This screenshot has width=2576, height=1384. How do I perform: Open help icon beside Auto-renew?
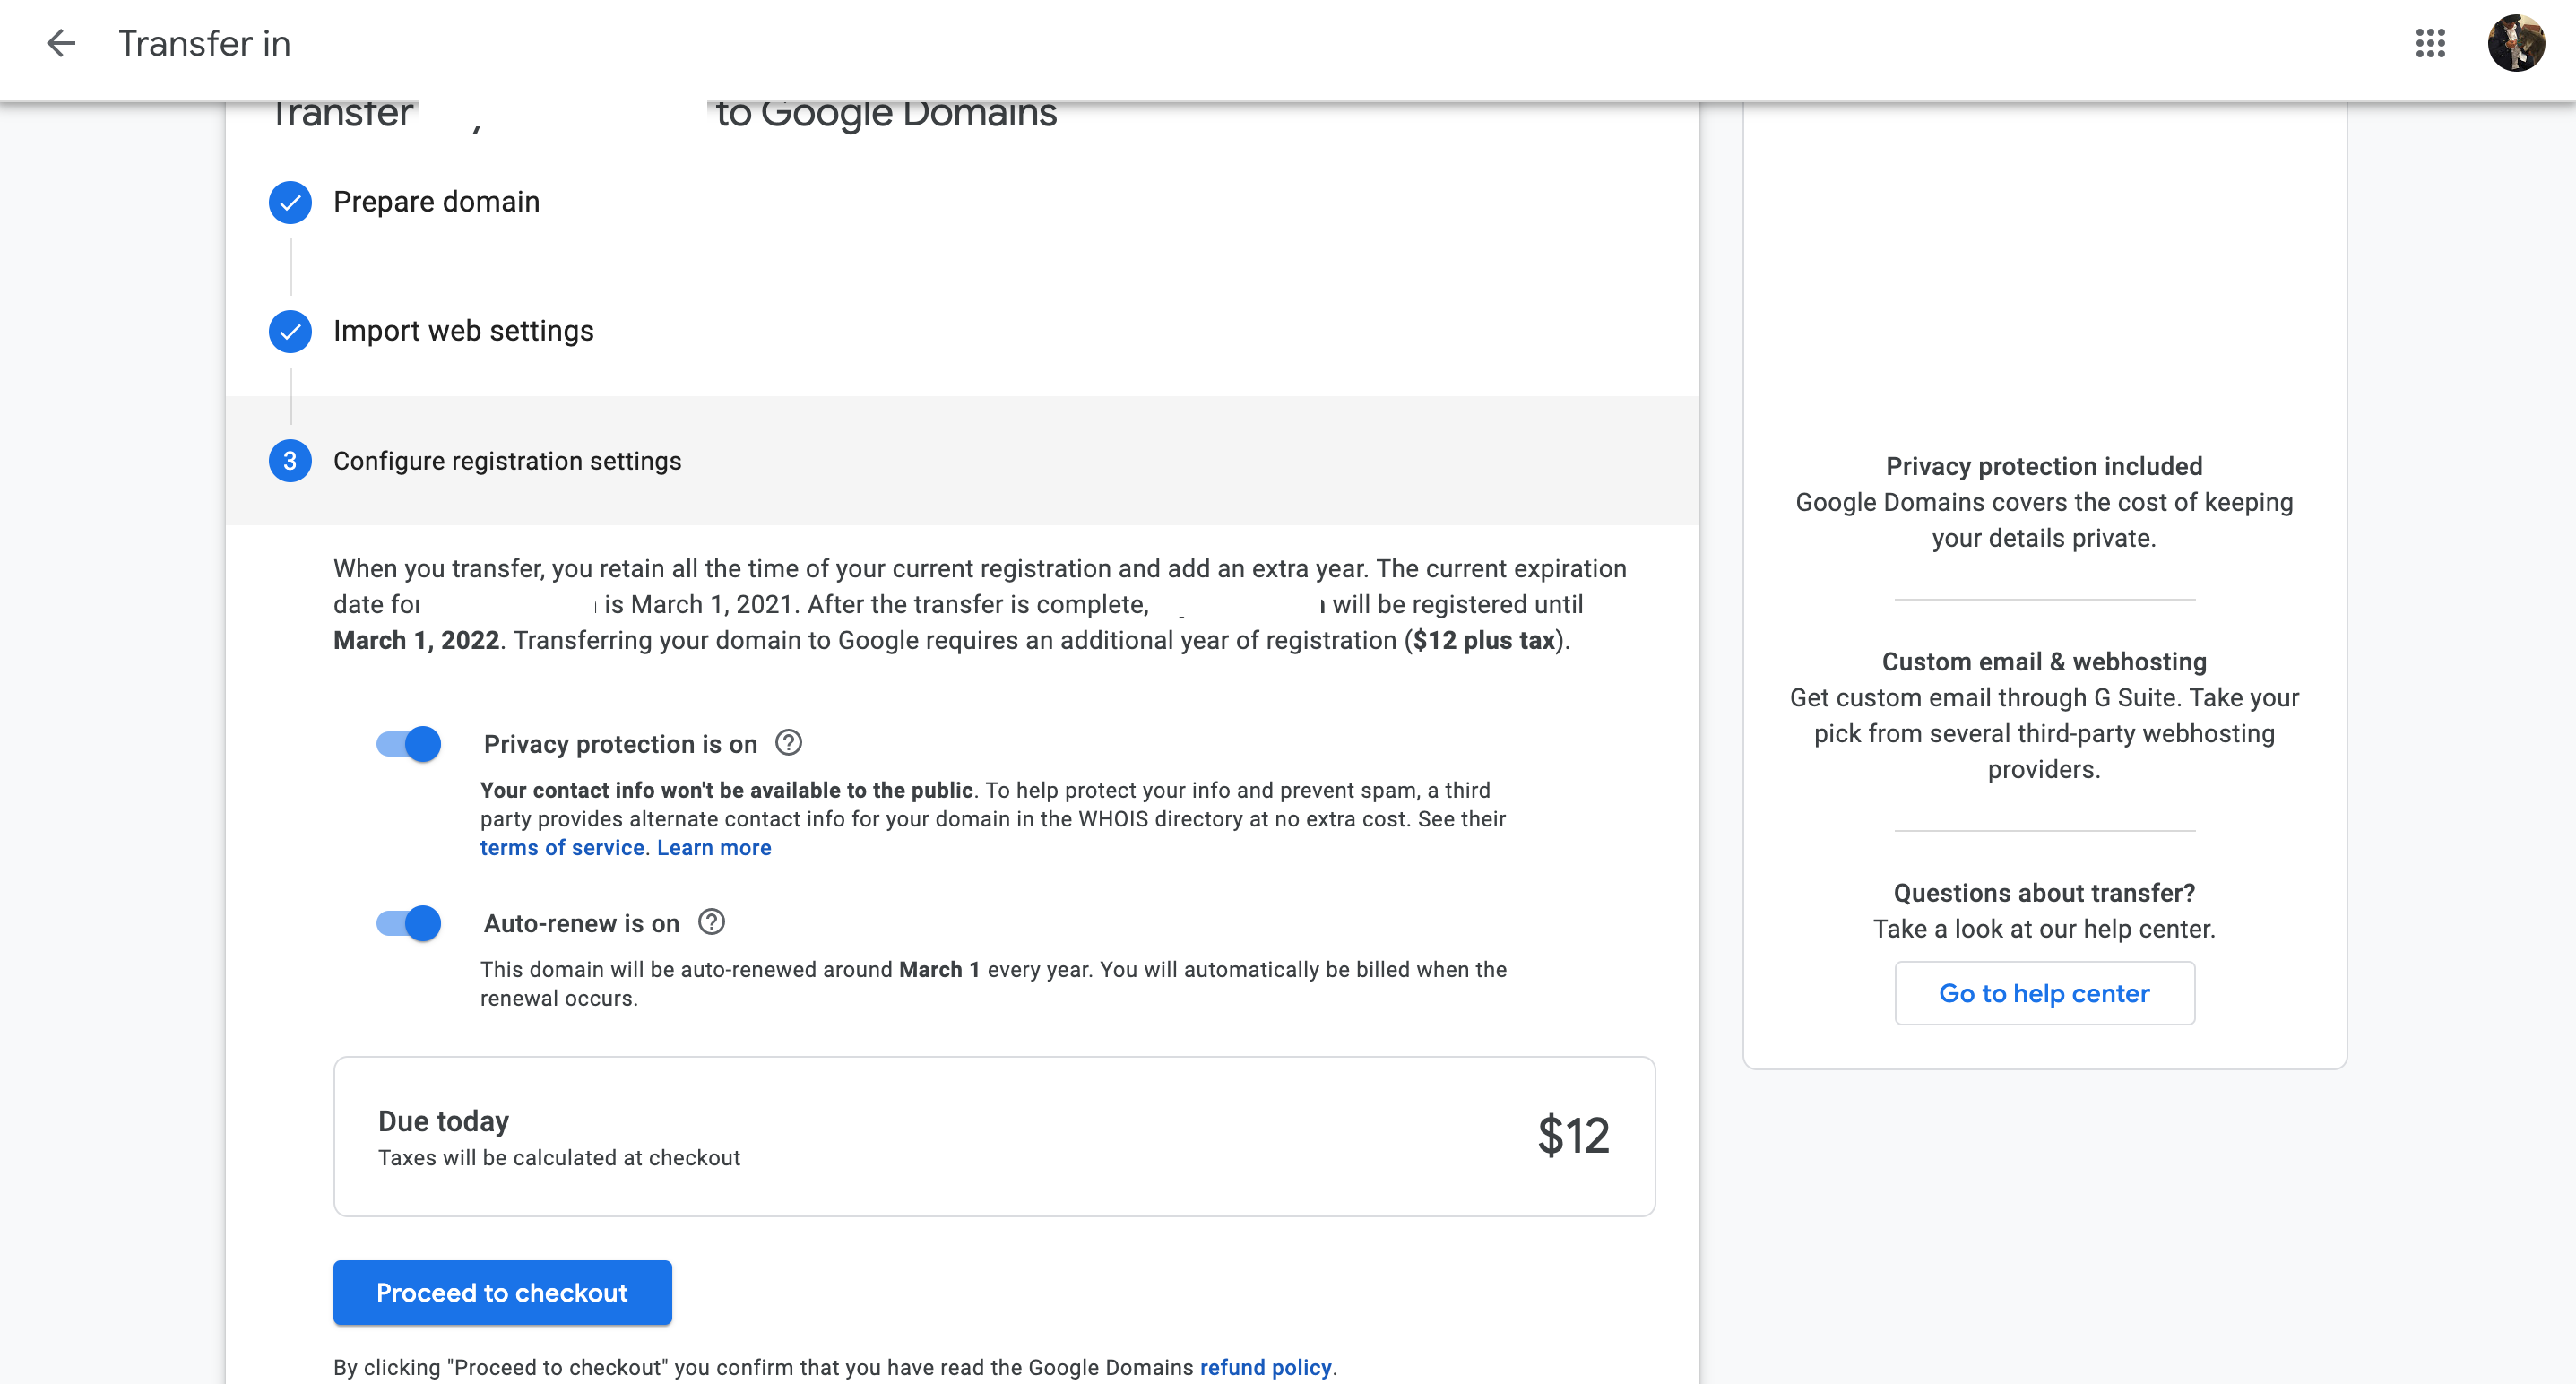pos(711,922)
